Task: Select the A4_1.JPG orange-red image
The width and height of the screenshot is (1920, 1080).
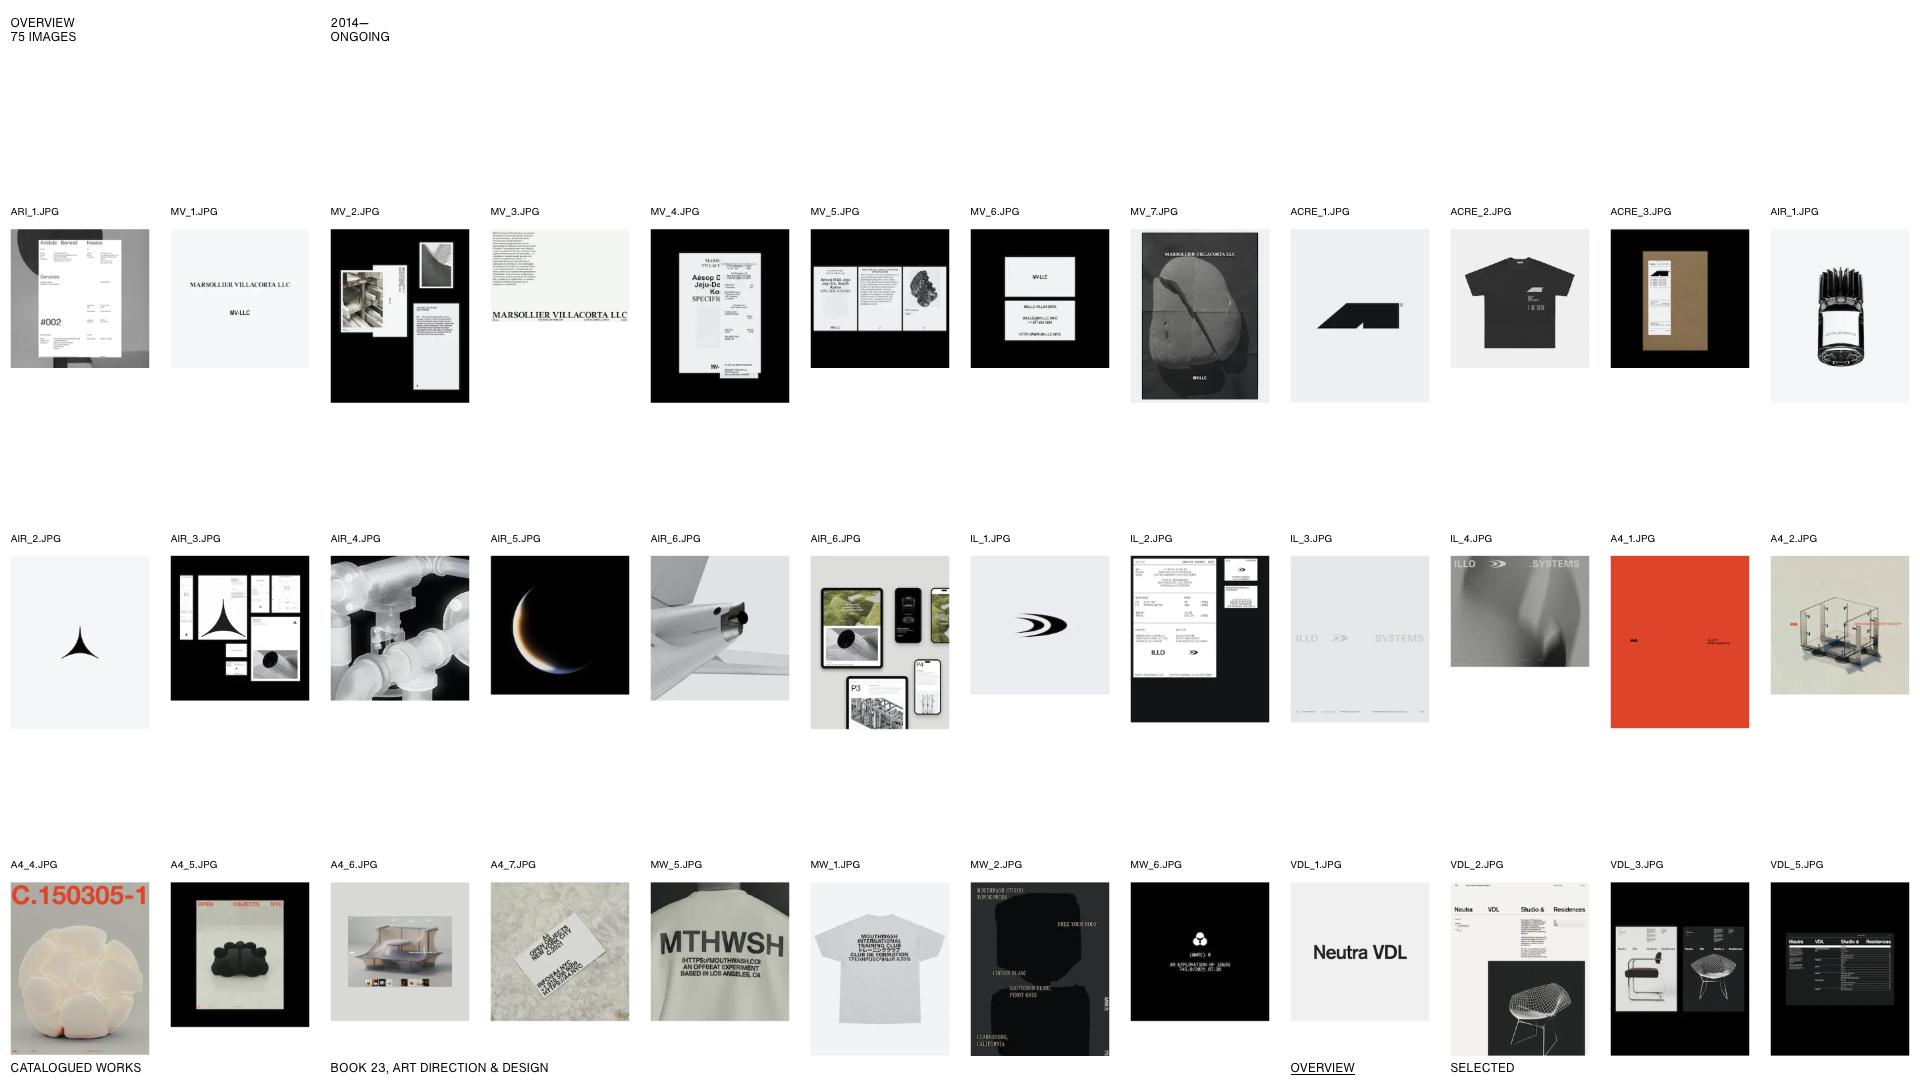Action: (x=1679, y=642)
